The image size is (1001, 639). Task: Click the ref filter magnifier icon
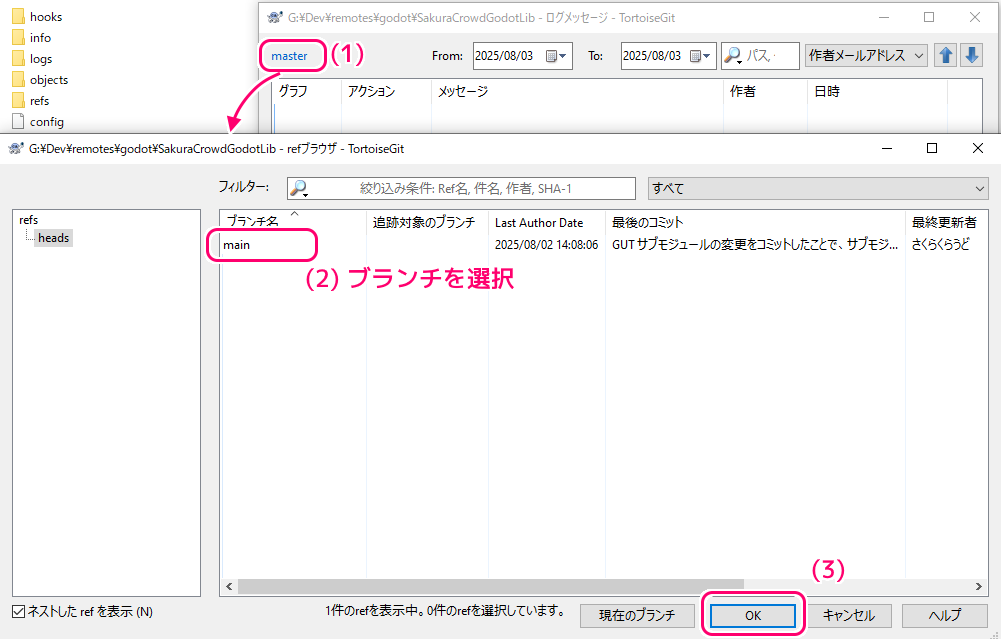(299, 188)
